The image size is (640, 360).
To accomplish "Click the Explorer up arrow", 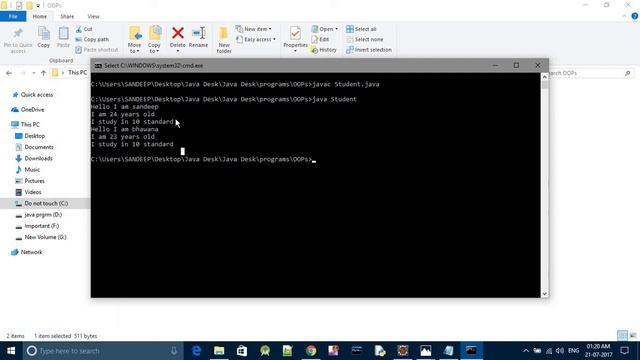I will (x=44, y=73).
